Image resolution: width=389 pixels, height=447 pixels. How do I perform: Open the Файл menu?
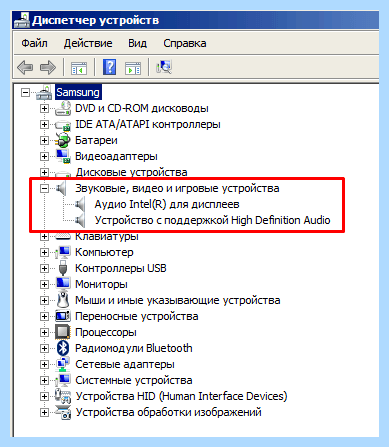pyautogui.click(x=34, y=43)
